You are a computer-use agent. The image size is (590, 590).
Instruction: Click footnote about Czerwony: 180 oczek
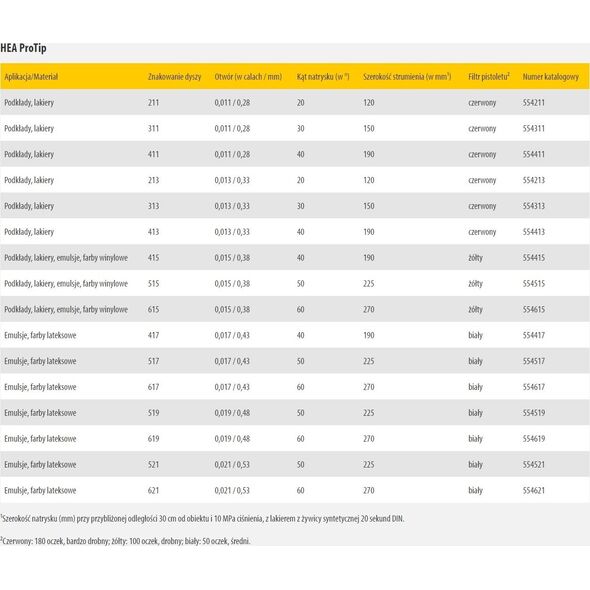[x=125, y=541]
